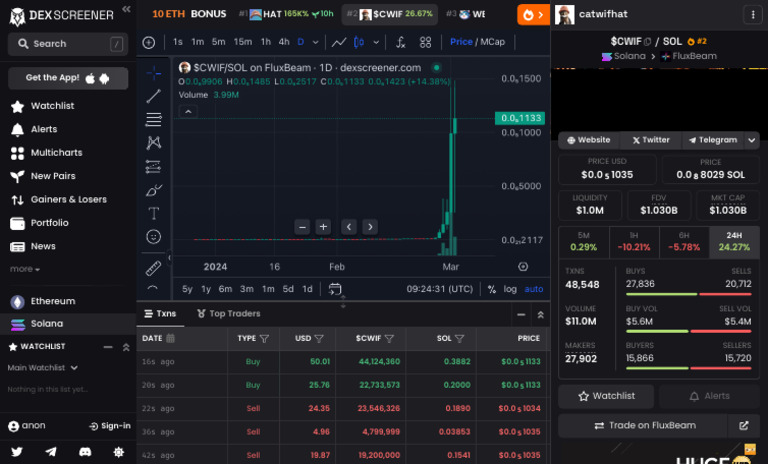This screenshot has height=464, width=768.
Task: Toggle log scale on chart
Action: click(x=510, y=289)
